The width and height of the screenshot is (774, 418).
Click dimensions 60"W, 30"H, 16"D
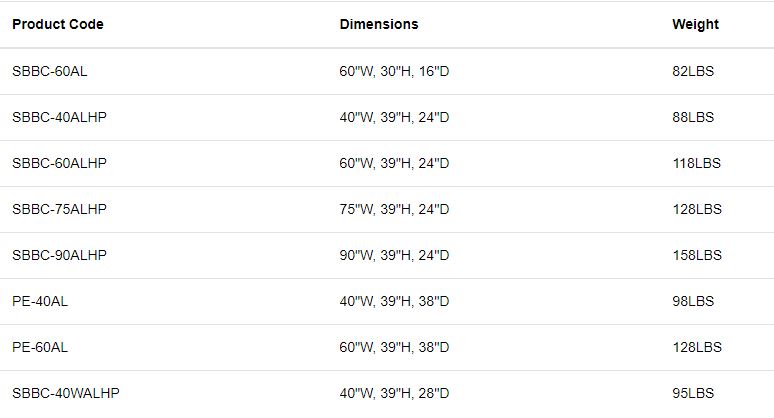[x=394, y=72]
